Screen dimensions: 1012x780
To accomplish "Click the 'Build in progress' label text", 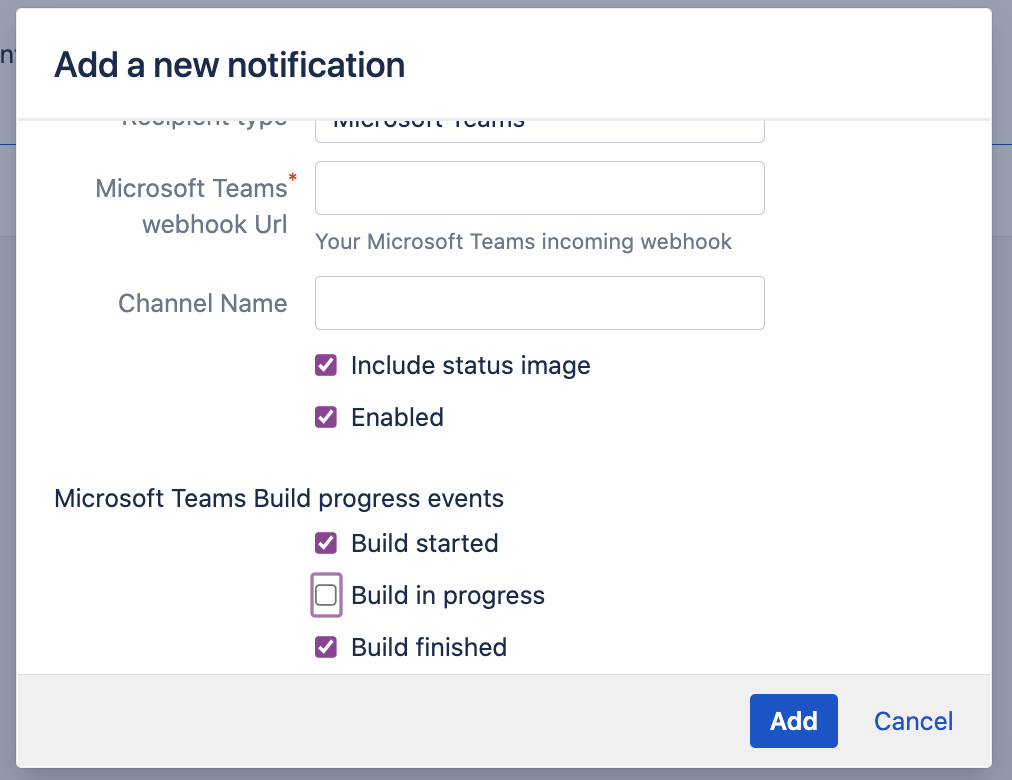I will pos(447,595).
